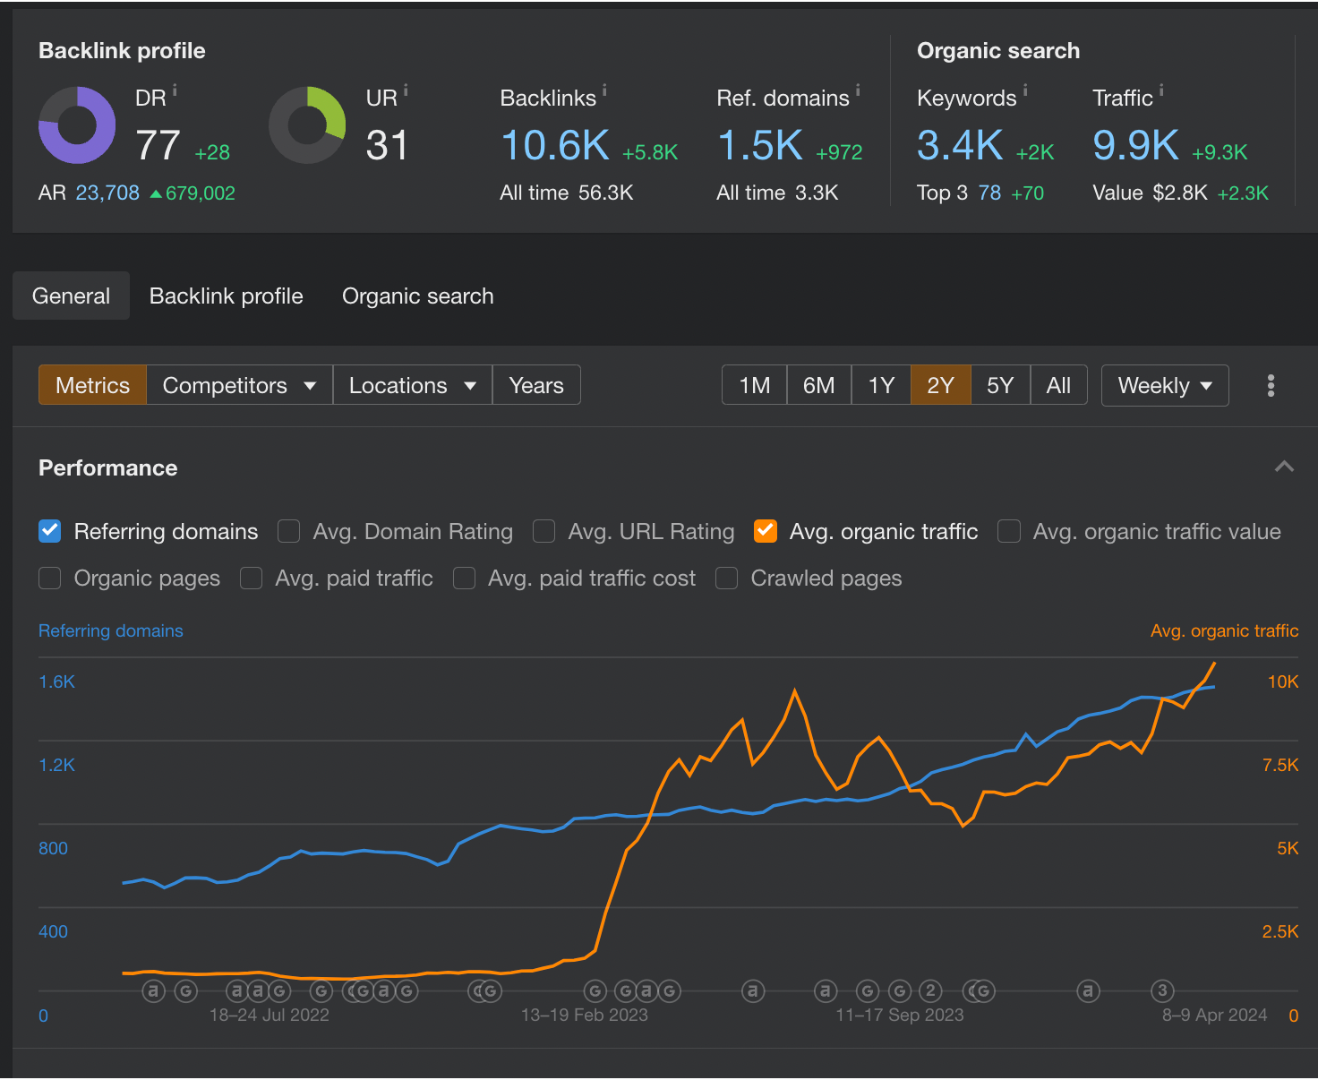This screenshot has height=1080, width=1318.
Task: Click the Ref. domains info icon
Action: [858, 91]
